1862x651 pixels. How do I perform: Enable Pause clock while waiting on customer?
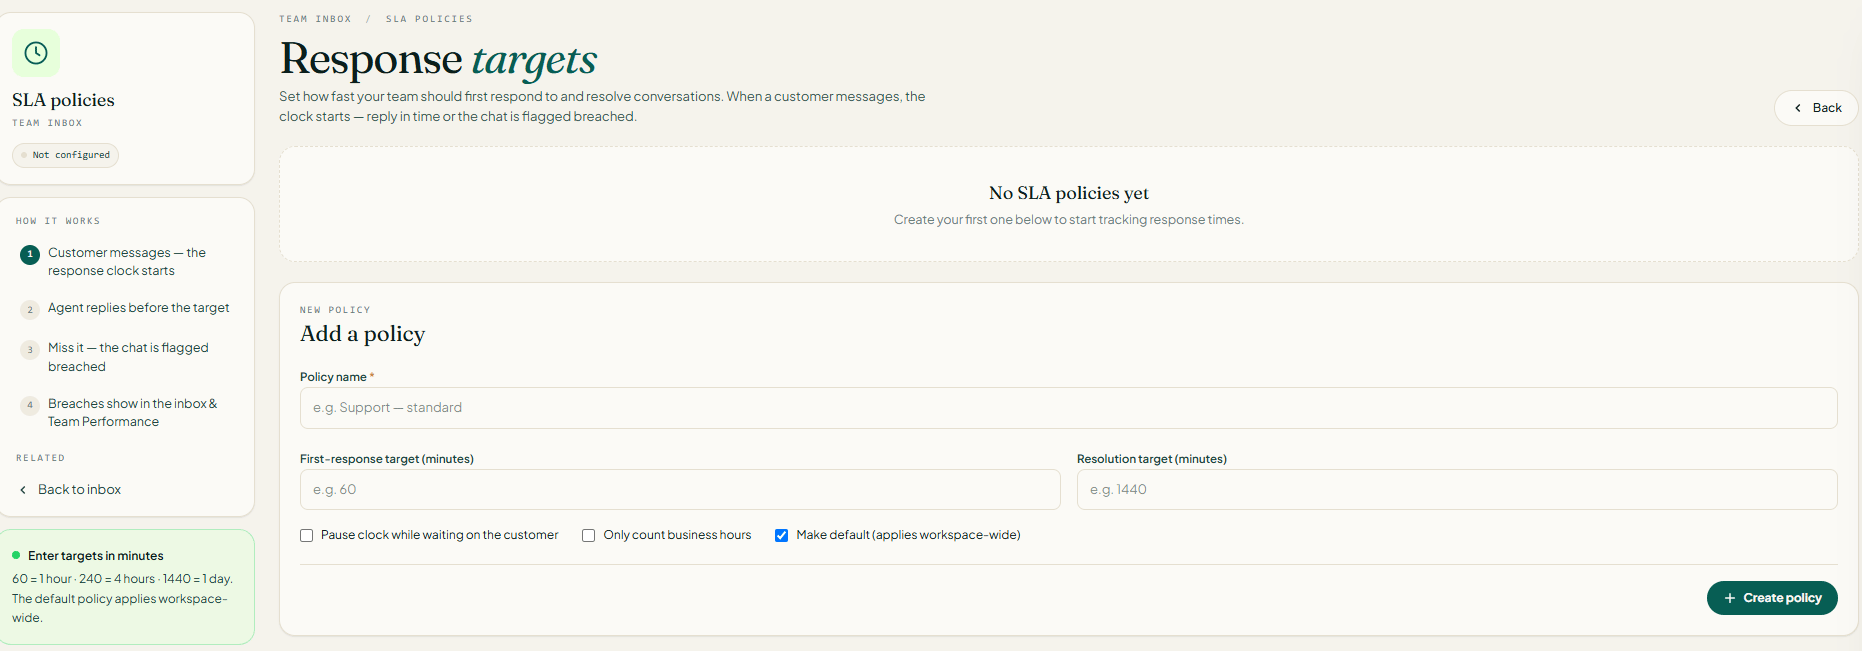click(x=307, y=535)
